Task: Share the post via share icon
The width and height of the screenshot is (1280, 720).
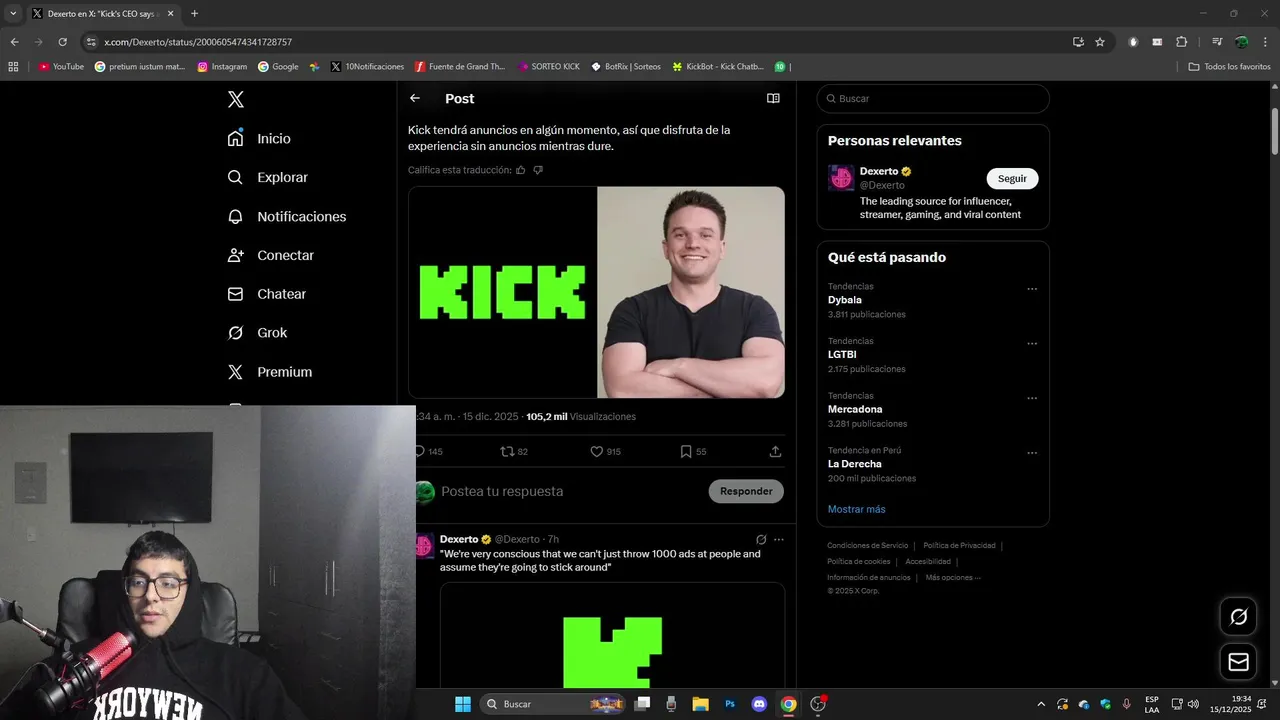Action: tap(775, 452)
